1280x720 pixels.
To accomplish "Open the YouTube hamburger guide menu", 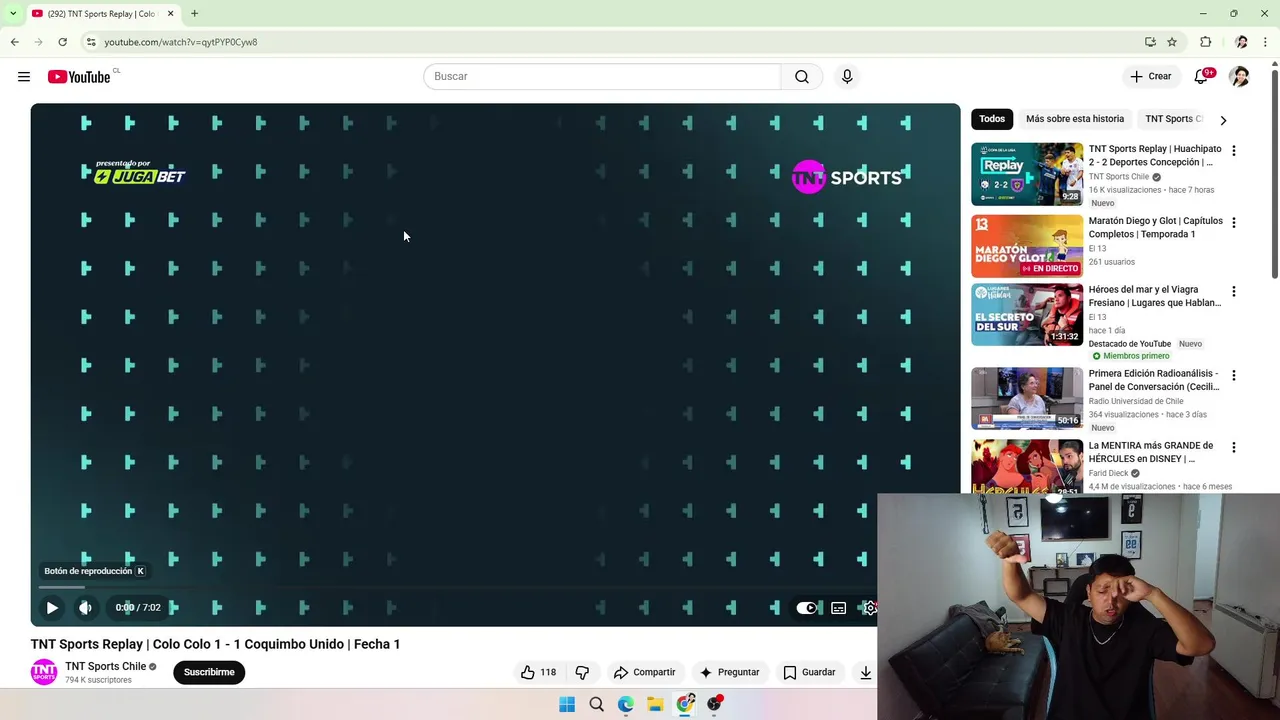I will pyautogui.click(x=24, y=77).
